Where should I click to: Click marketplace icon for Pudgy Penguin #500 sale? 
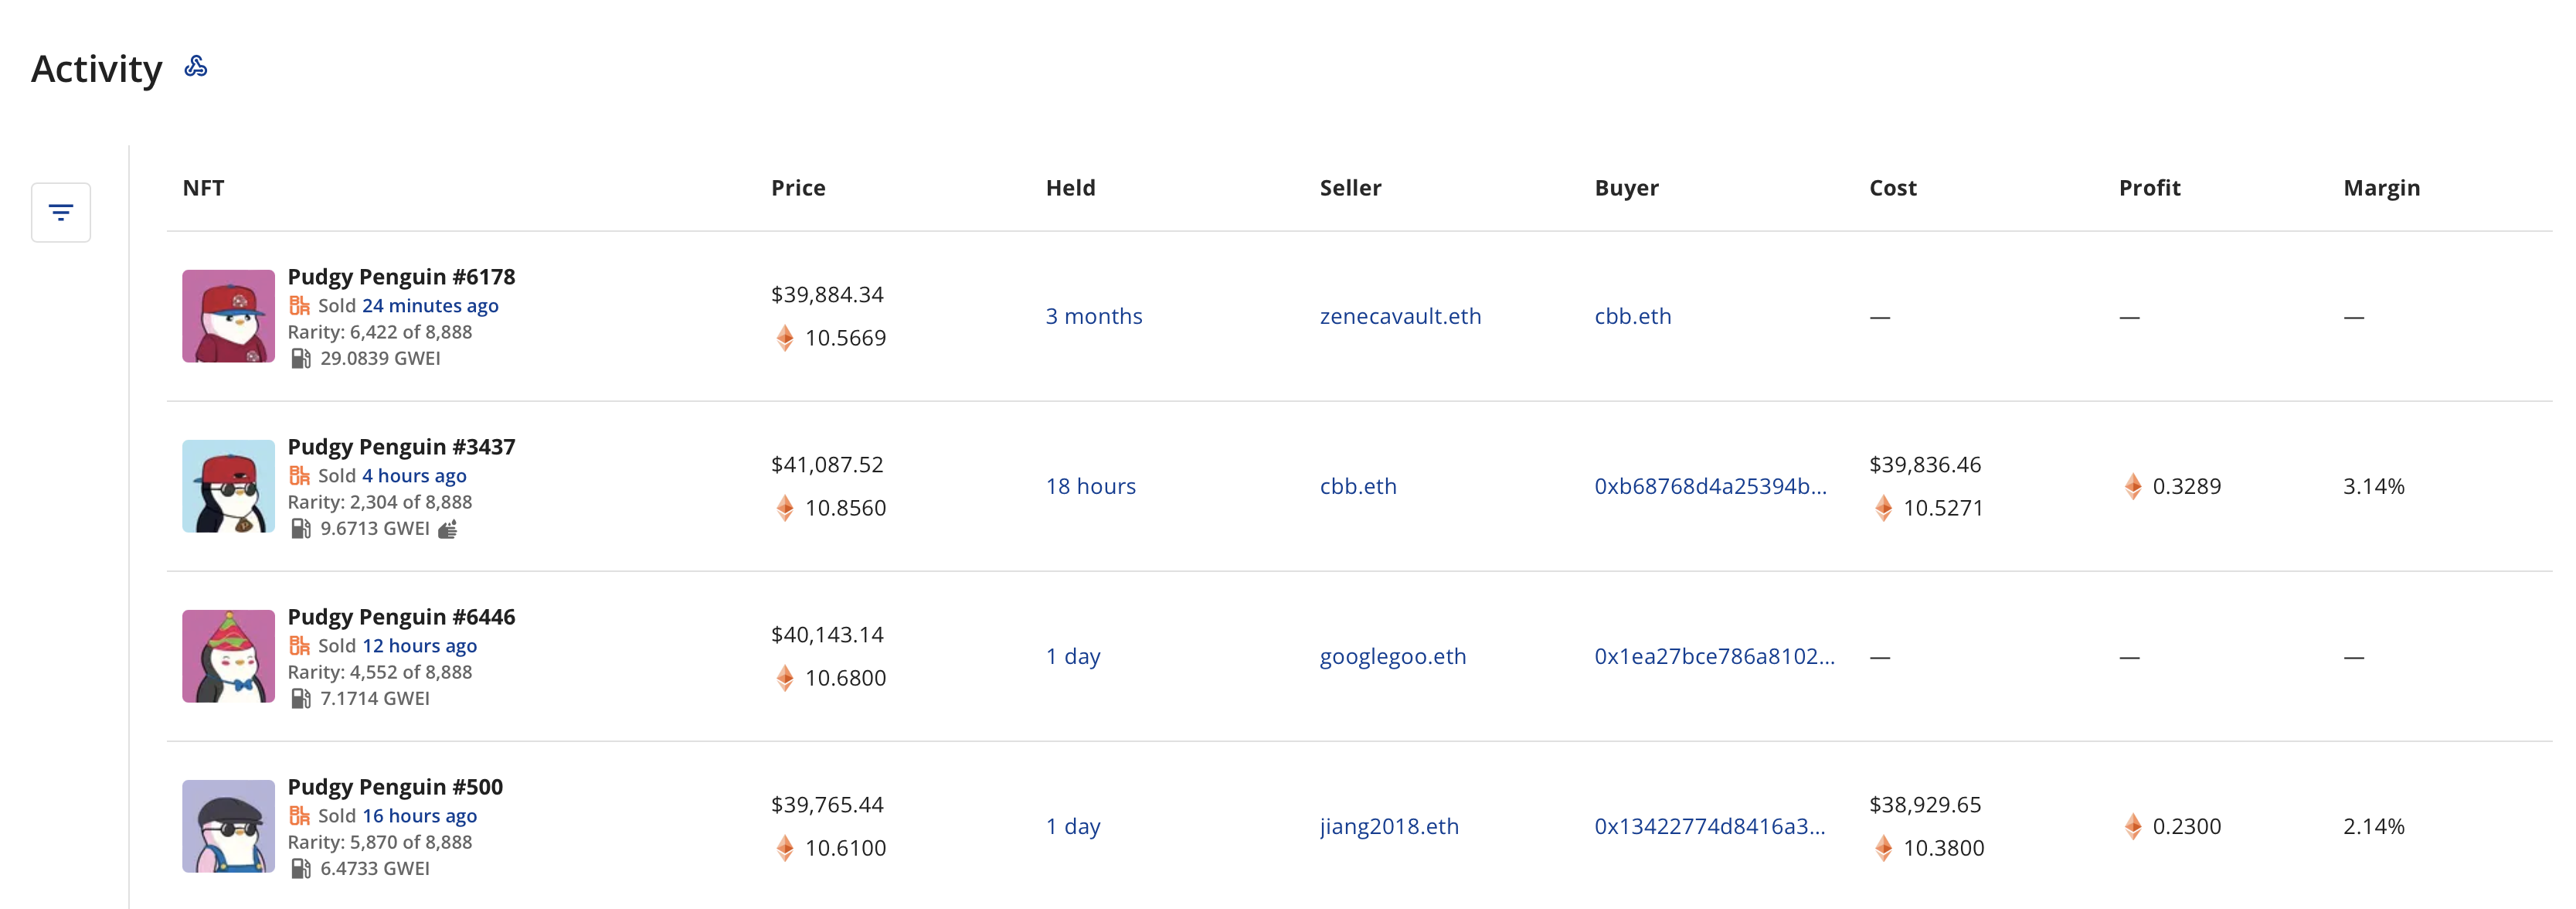pyautogui.click(x=299, y=816)
